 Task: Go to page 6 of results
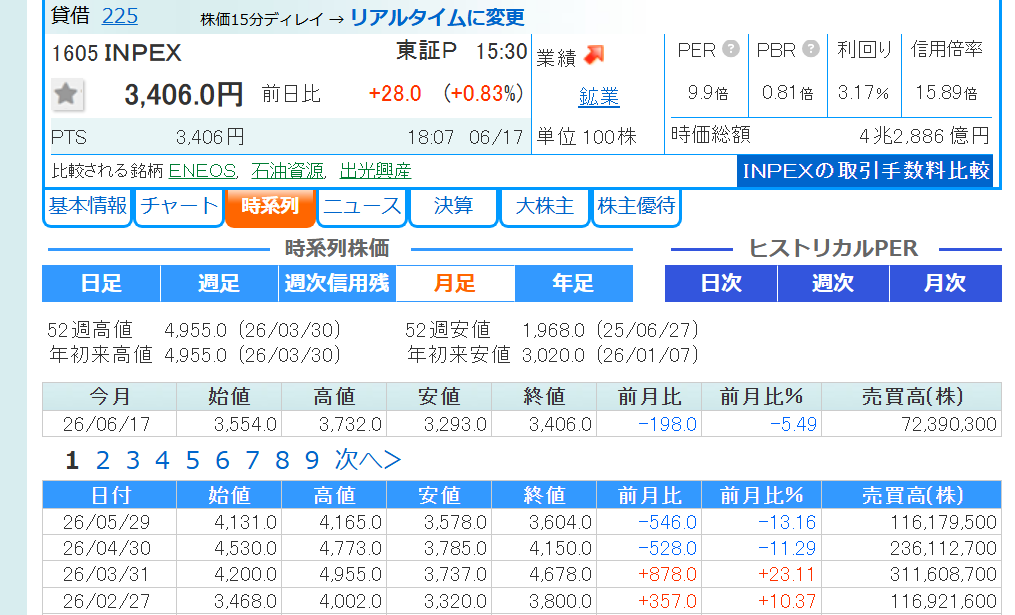tap(222, 460)
